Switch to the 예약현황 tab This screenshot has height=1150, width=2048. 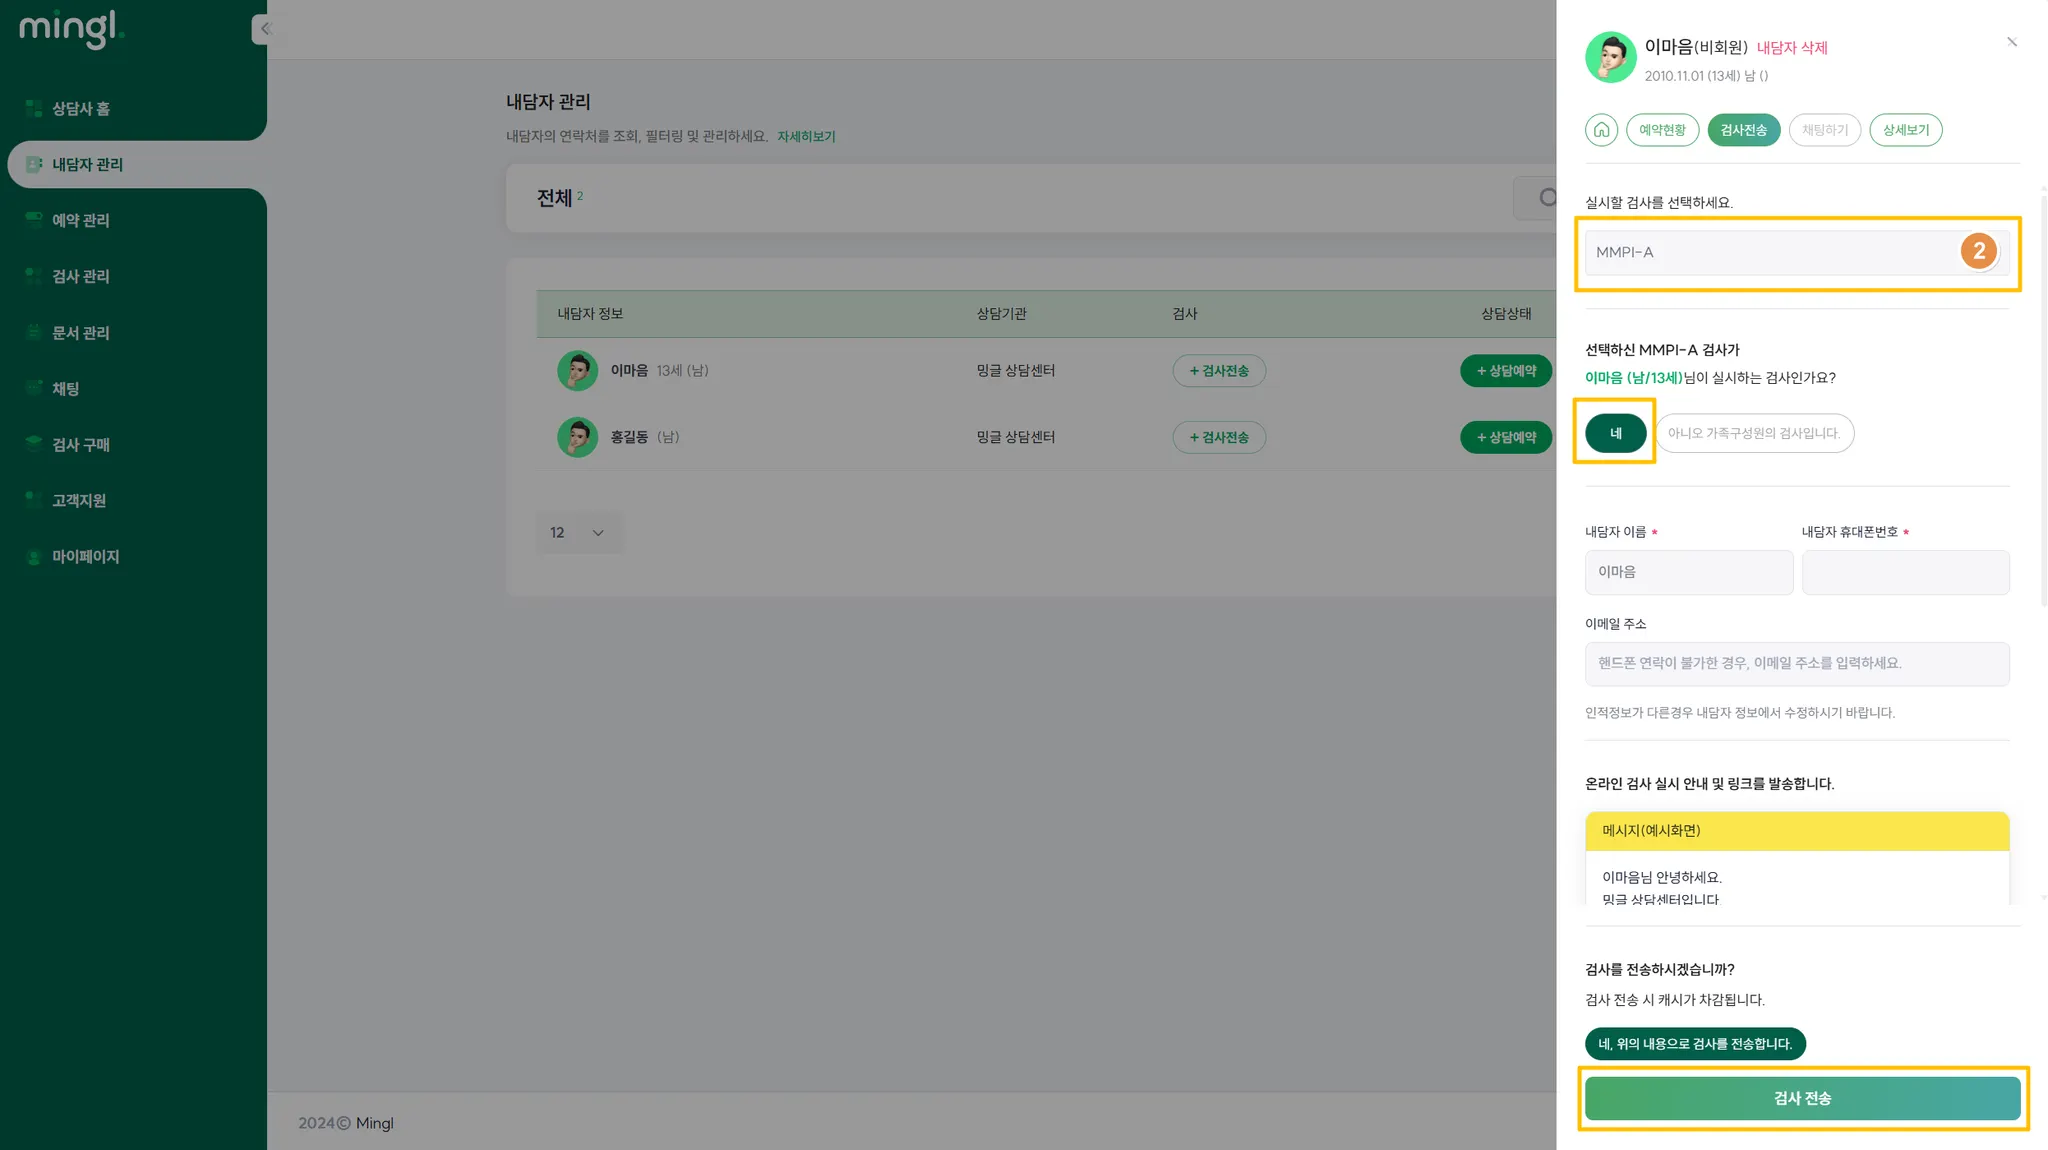pyautogui.click(x=1662, y=130)
